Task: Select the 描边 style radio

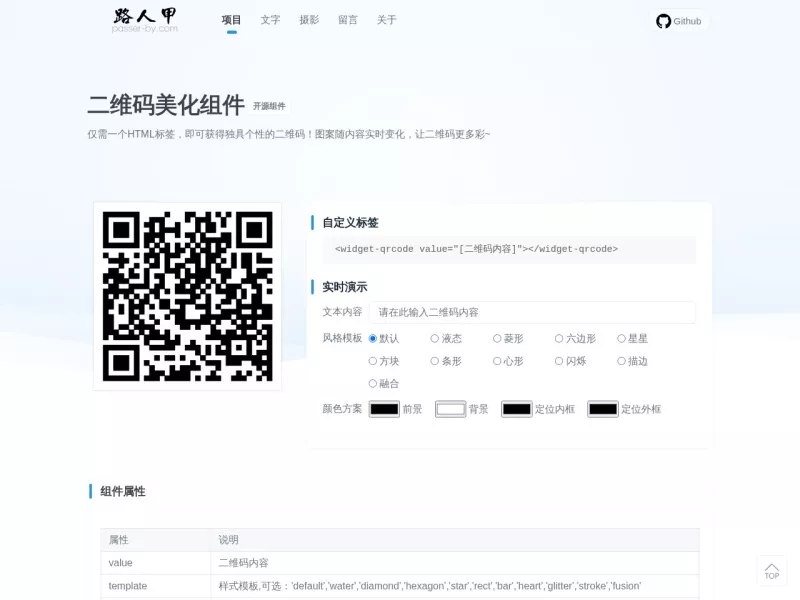Action: click(x=621, y=361)
